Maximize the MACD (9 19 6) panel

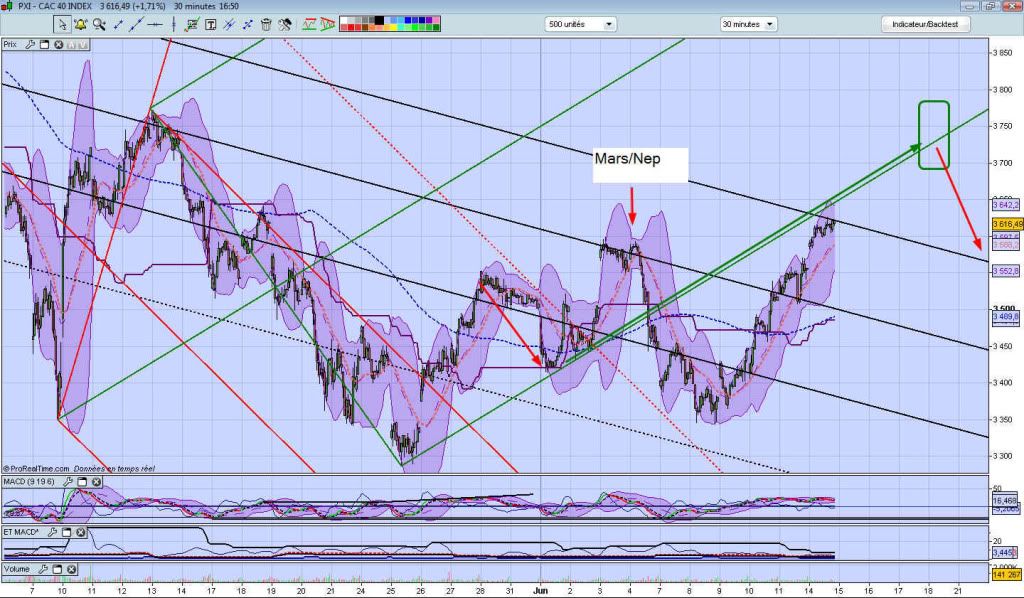84,482
